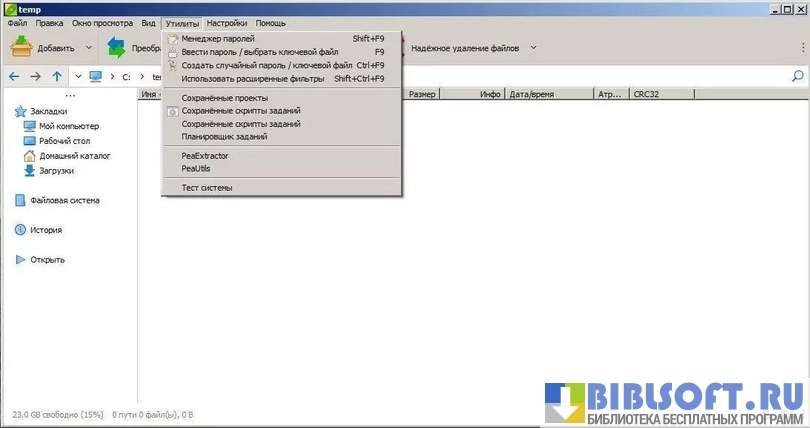The height and width of the screenshot is (428, 810).
Task: Click the search magnifier icon
Action: tap(797, 76)
